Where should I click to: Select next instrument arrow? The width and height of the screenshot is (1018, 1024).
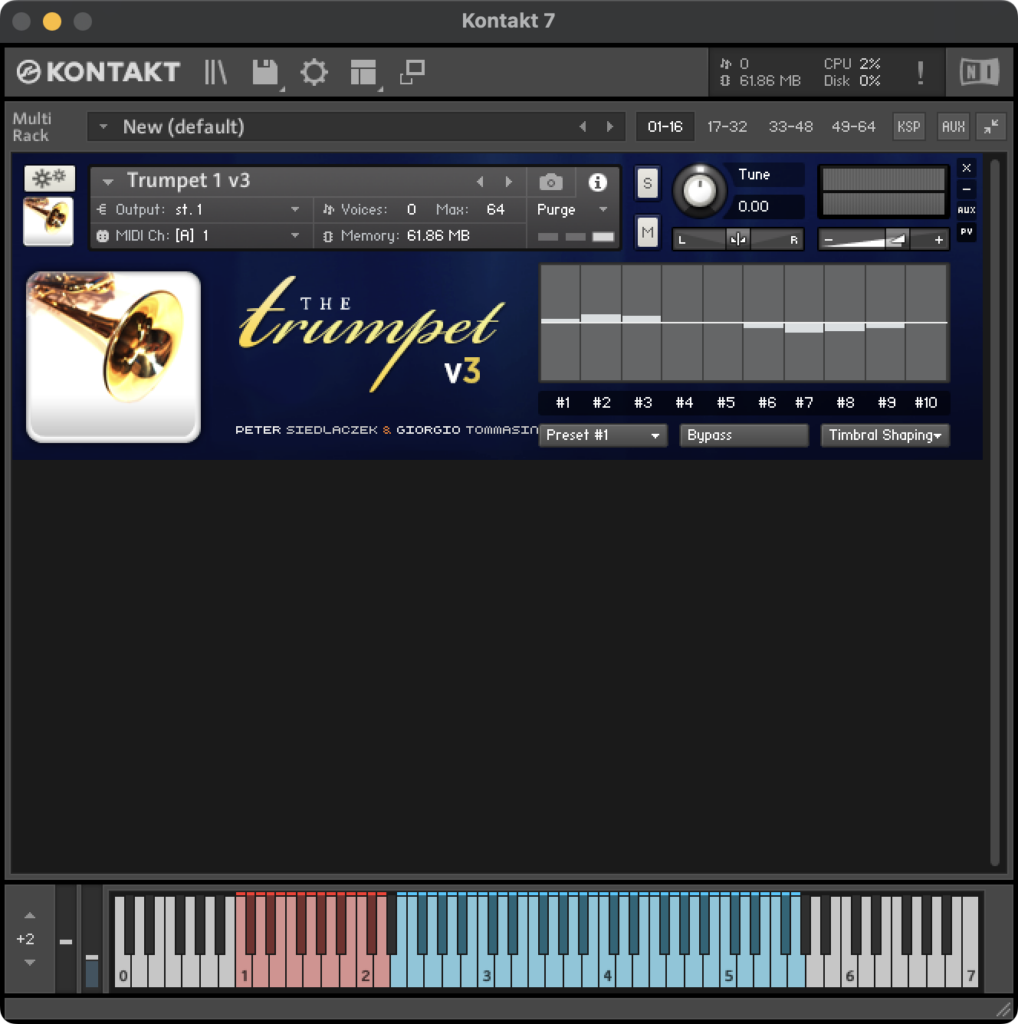tap(509, 182)
